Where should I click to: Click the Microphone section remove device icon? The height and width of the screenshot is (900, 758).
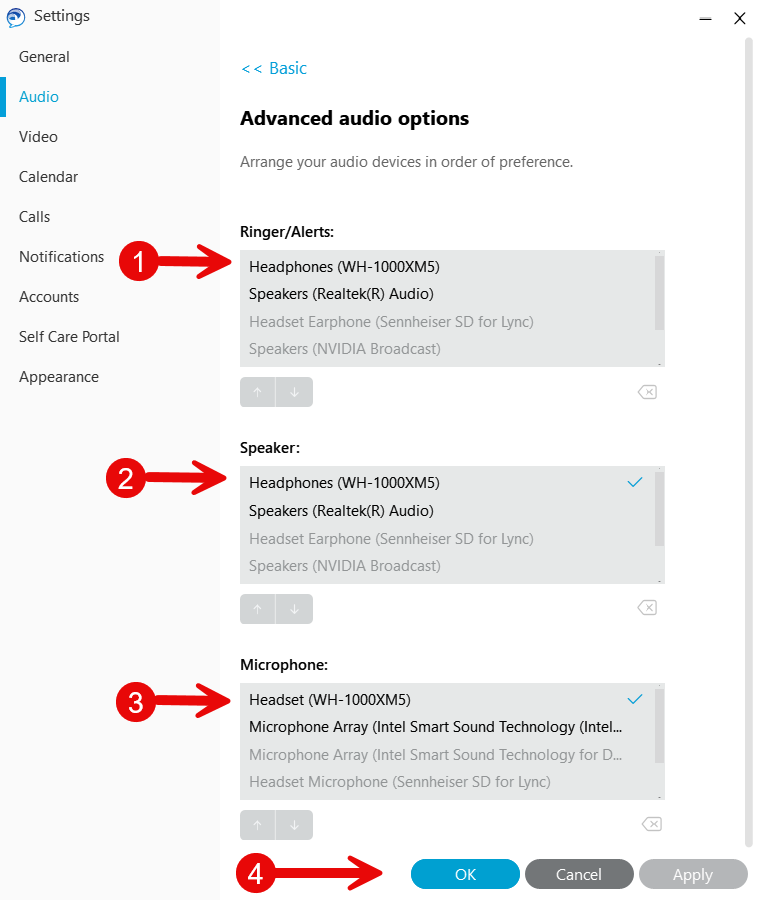[651, 824]
